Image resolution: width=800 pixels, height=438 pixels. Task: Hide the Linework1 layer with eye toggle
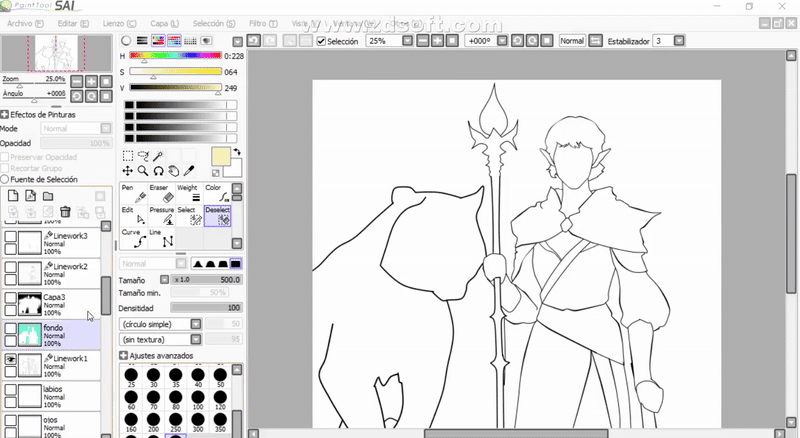point(11,358)
